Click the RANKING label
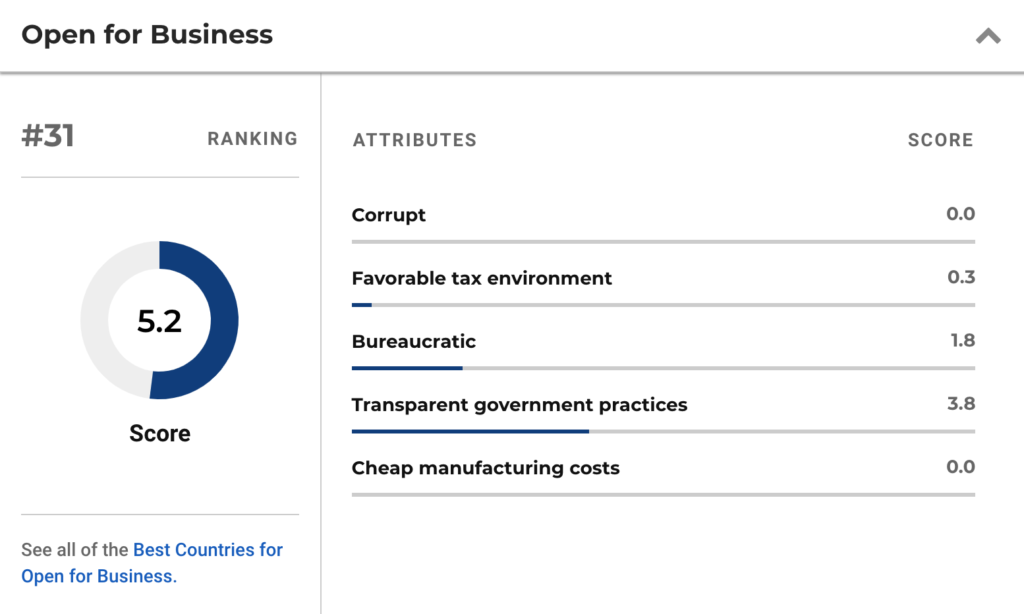This screenshot has width=1024, height=614. (253, 138)
